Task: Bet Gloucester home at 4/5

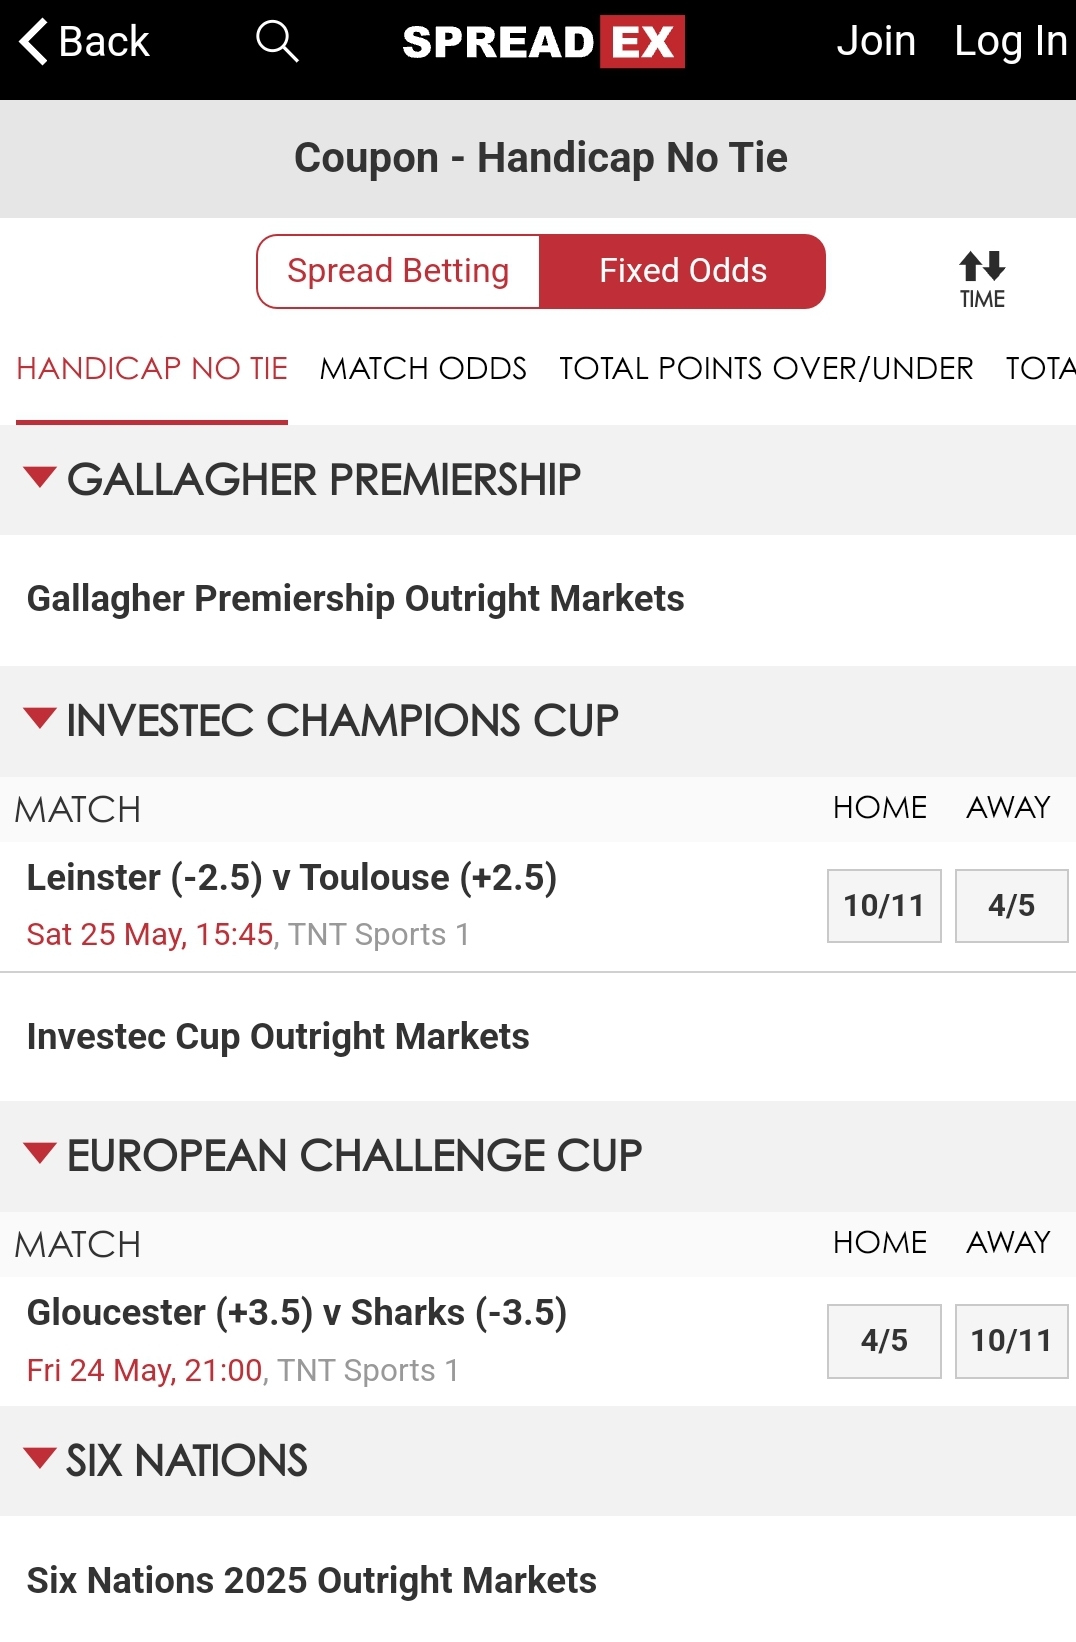Action: coord(884,1341)
